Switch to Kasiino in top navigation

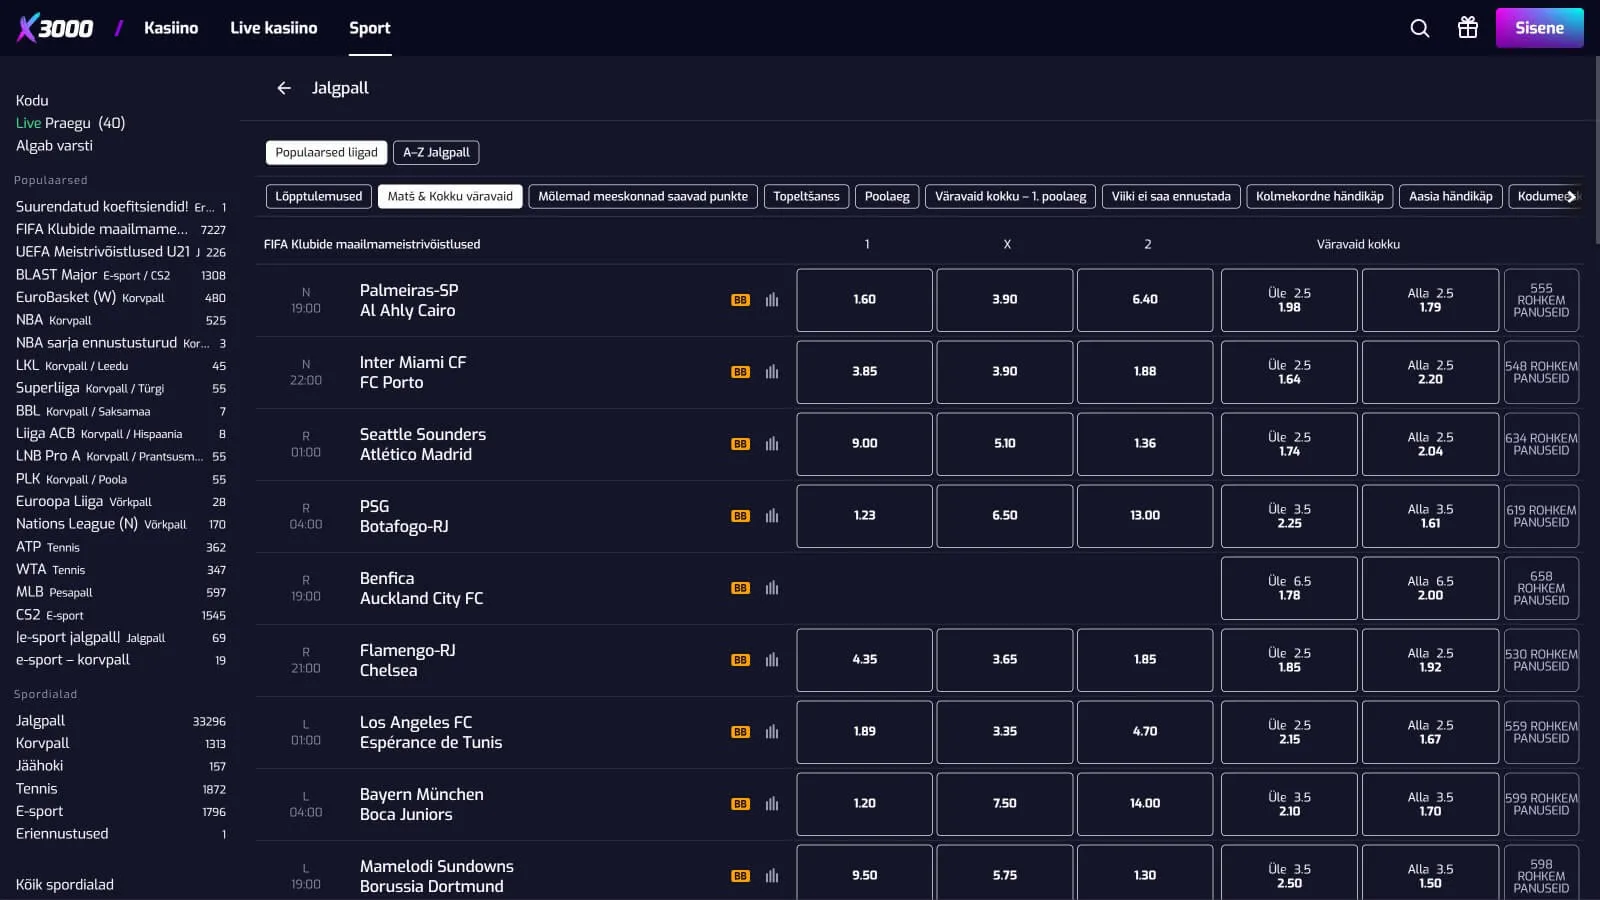(x=171, y=28)
